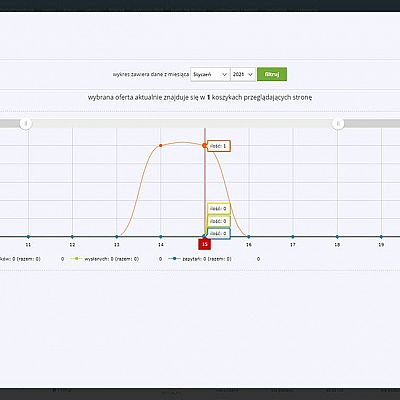Toggle the wysłanych legend series

tap(106, 259)
